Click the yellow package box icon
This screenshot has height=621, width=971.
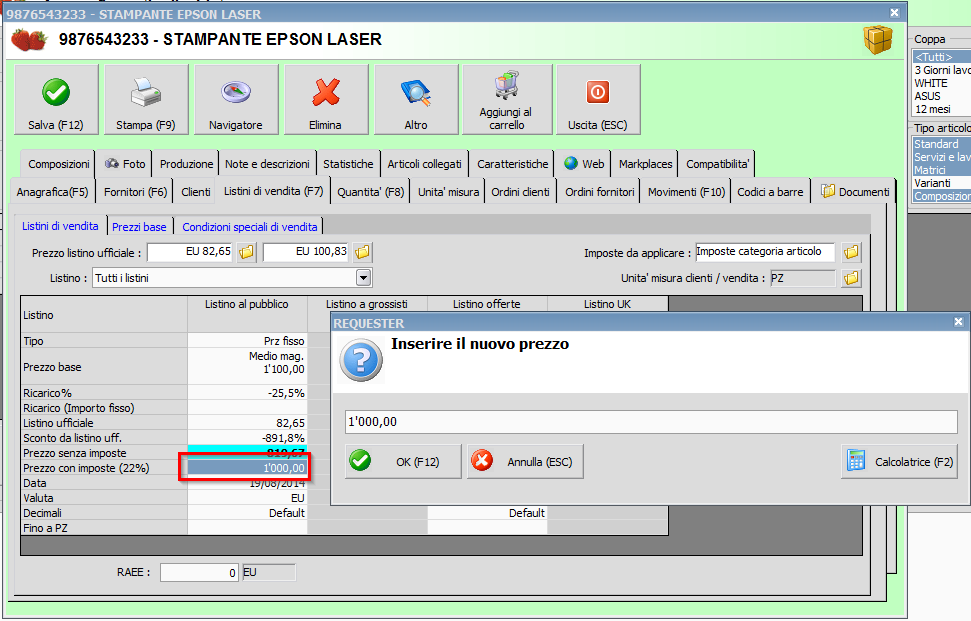(878, 40)
